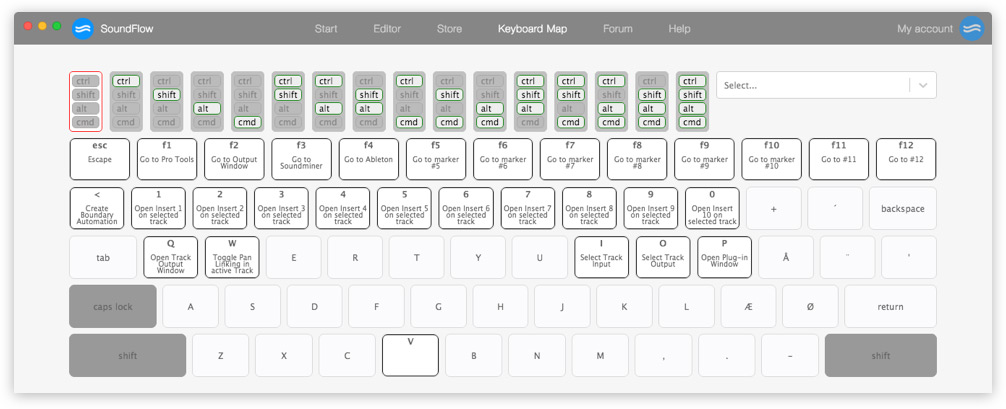The image size is (1006, 409).
Task: Select the all-four-modifiers combination
Action: click(x=692, y=101)
